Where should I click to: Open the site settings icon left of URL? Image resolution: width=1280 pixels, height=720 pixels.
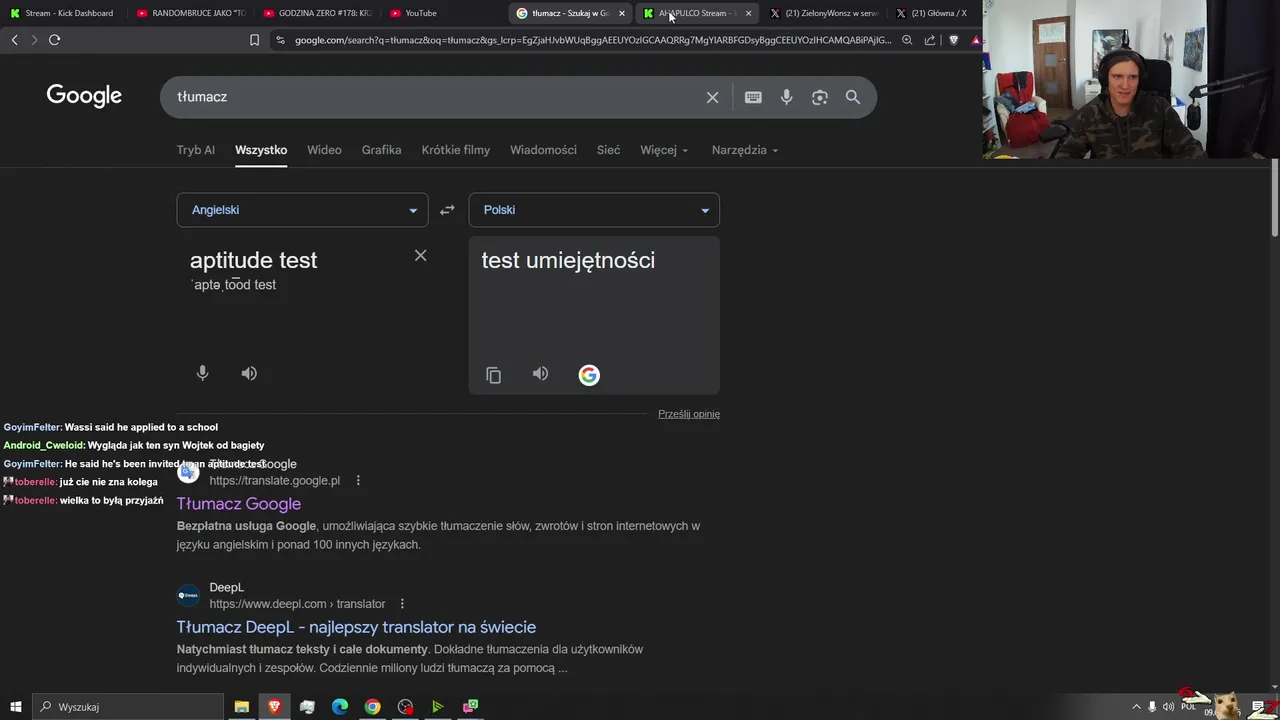point(280,40)
